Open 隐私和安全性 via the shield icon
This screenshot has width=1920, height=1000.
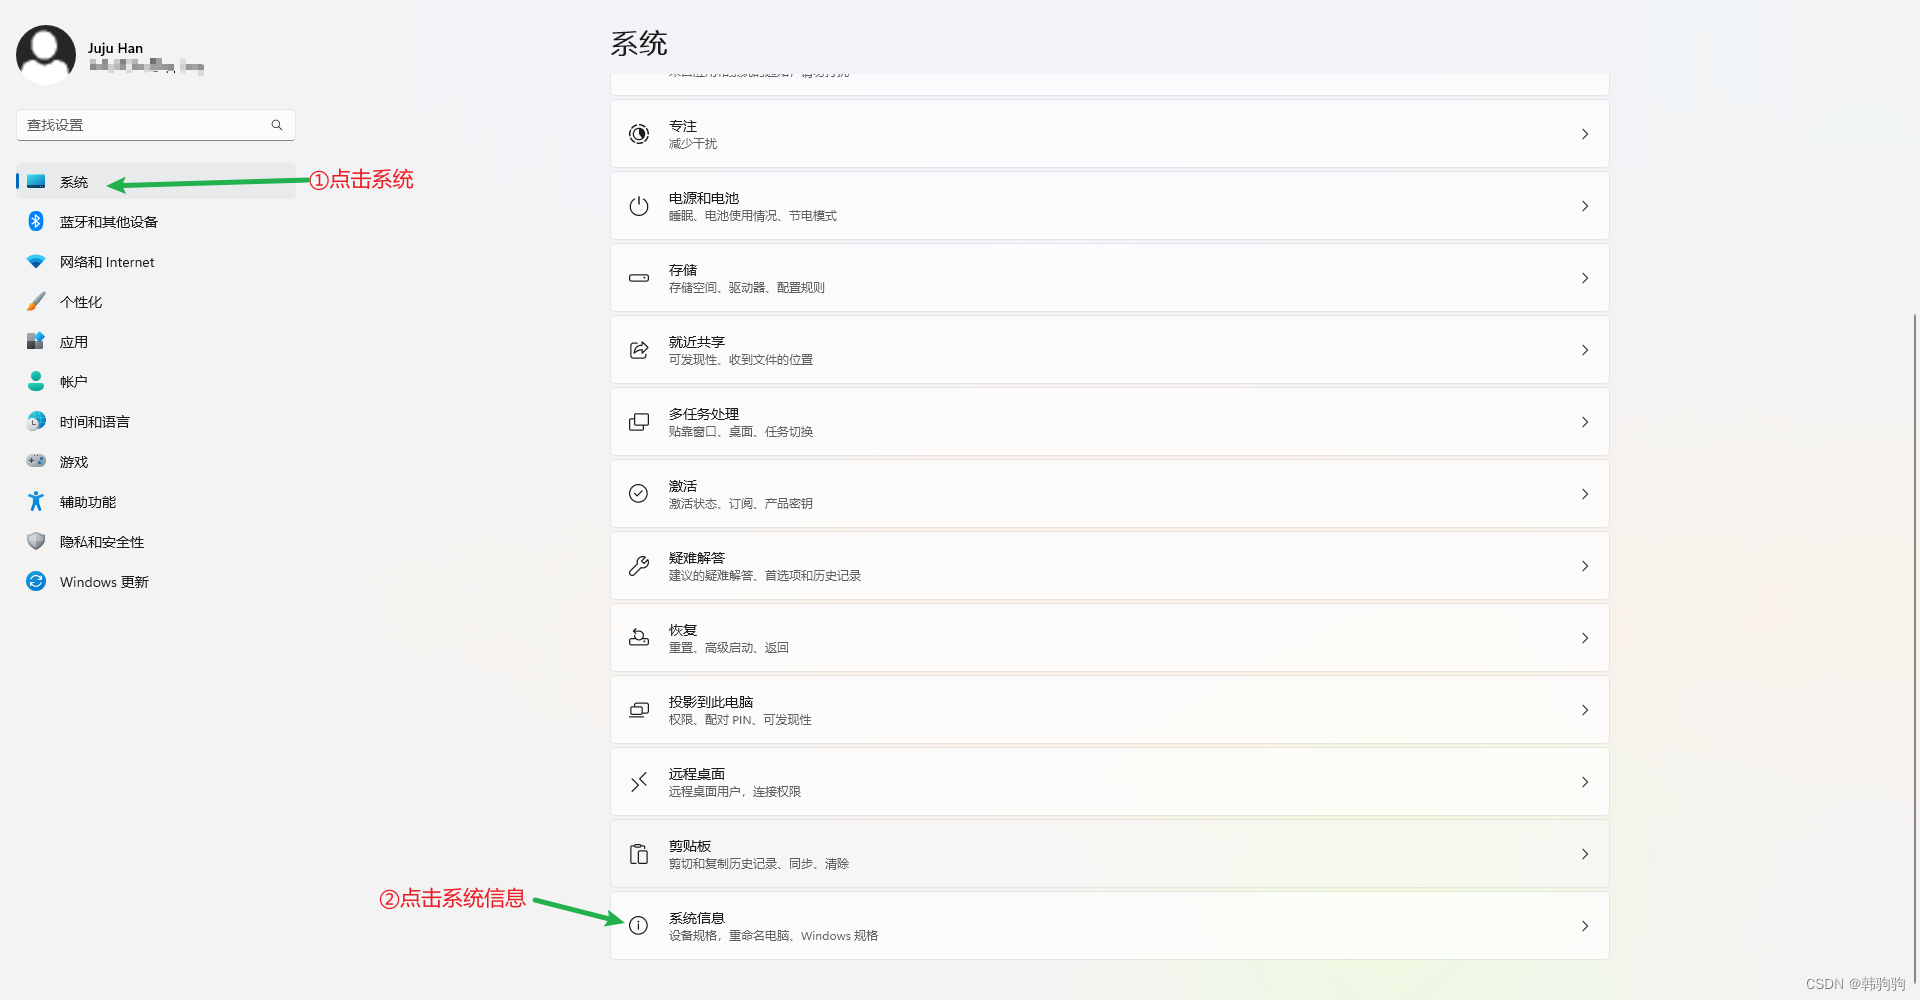pyautogui.click(x=35, y=541)
